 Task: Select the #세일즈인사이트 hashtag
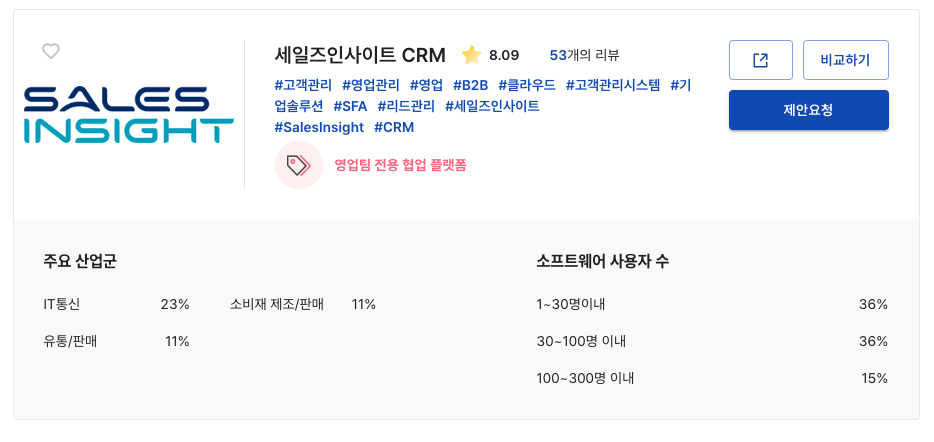point(492,106)
